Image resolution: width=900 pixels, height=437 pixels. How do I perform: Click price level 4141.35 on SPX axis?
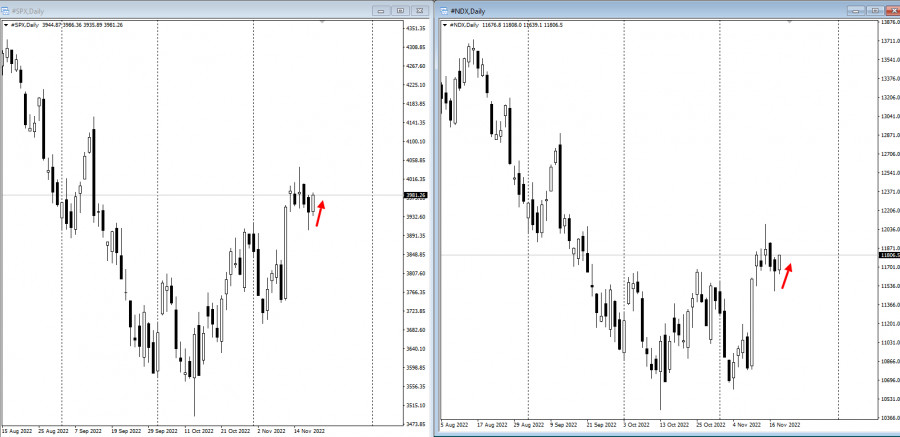pos(416,123)
